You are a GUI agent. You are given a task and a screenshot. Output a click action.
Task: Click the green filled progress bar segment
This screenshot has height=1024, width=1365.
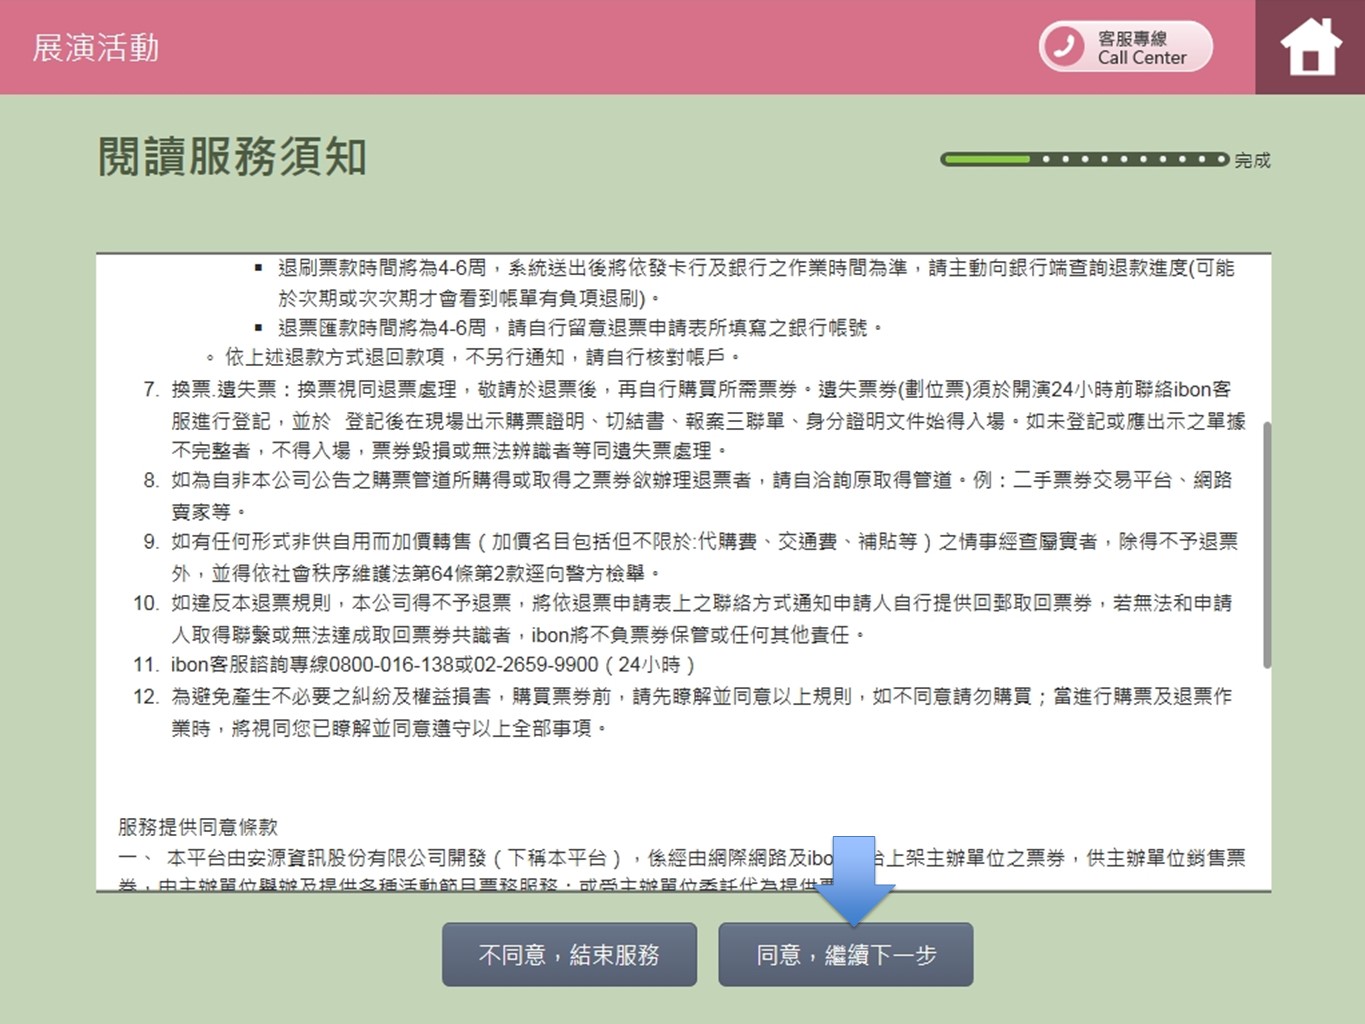point(986,159)
